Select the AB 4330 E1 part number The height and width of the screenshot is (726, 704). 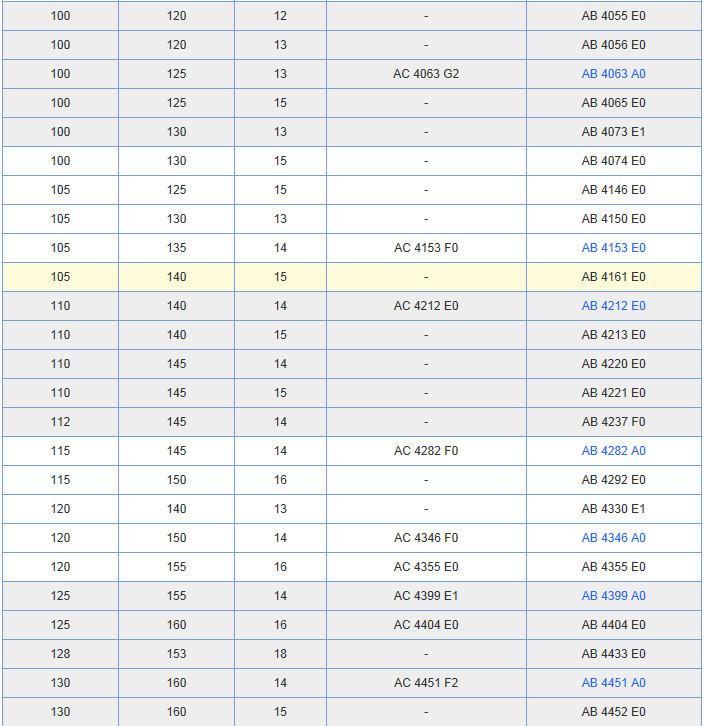click(613, 509)
